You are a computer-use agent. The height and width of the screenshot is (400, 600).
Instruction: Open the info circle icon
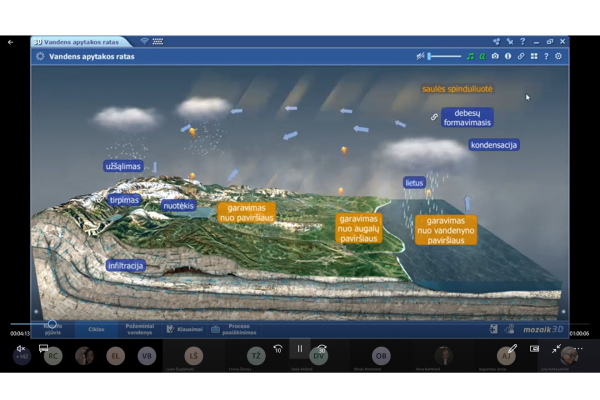tap(508, 56)
